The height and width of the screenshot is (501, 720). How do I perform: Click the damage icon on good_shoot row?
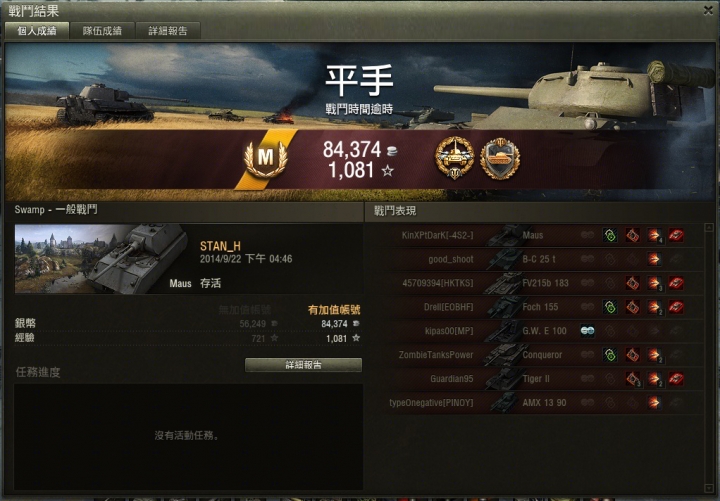click(x=654, y=259)
